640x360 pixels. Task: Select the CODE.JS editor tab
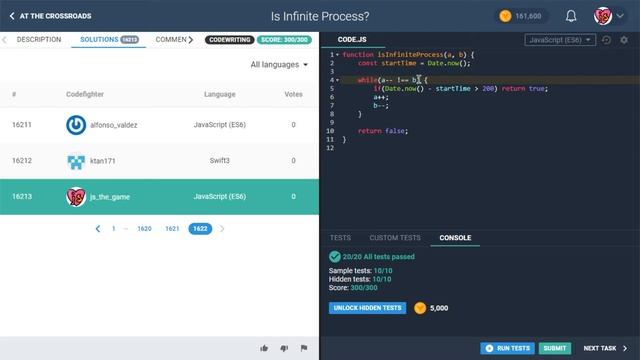(x=352, y=40)
